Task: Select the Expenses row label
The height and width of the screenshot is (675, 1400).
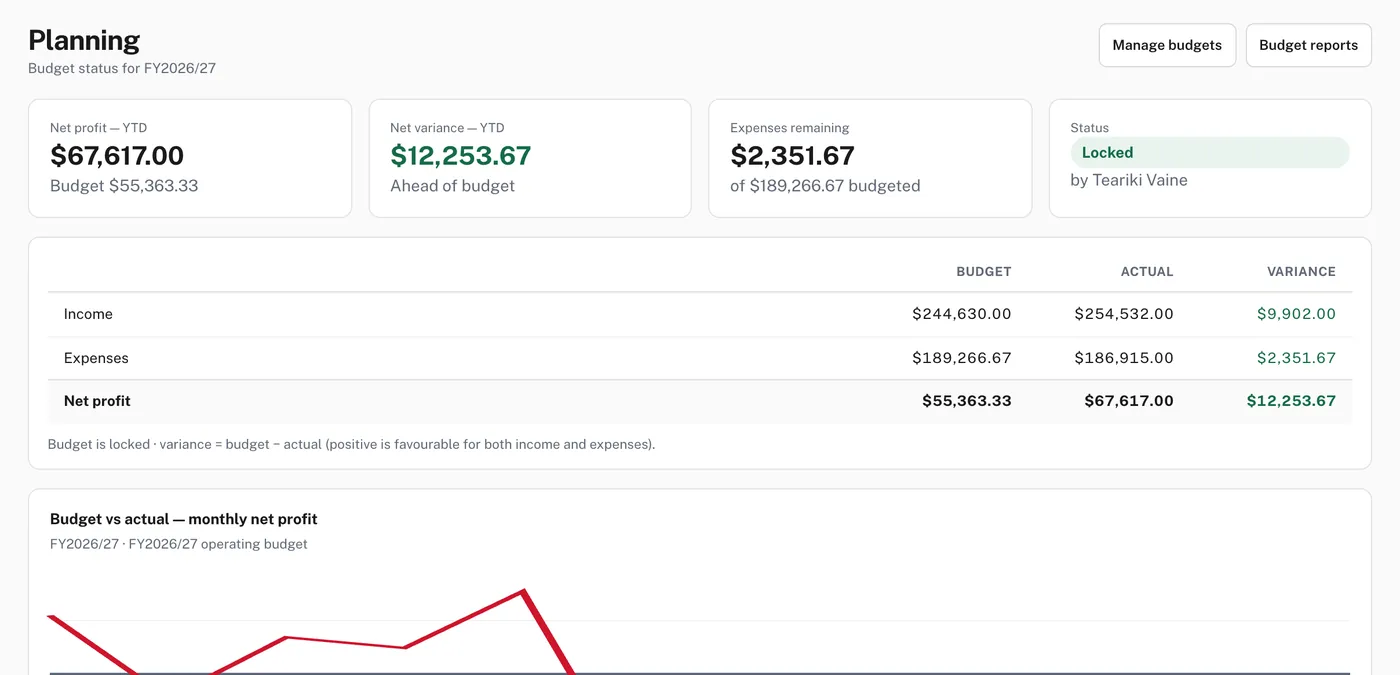Action: [x=96, y=358]
